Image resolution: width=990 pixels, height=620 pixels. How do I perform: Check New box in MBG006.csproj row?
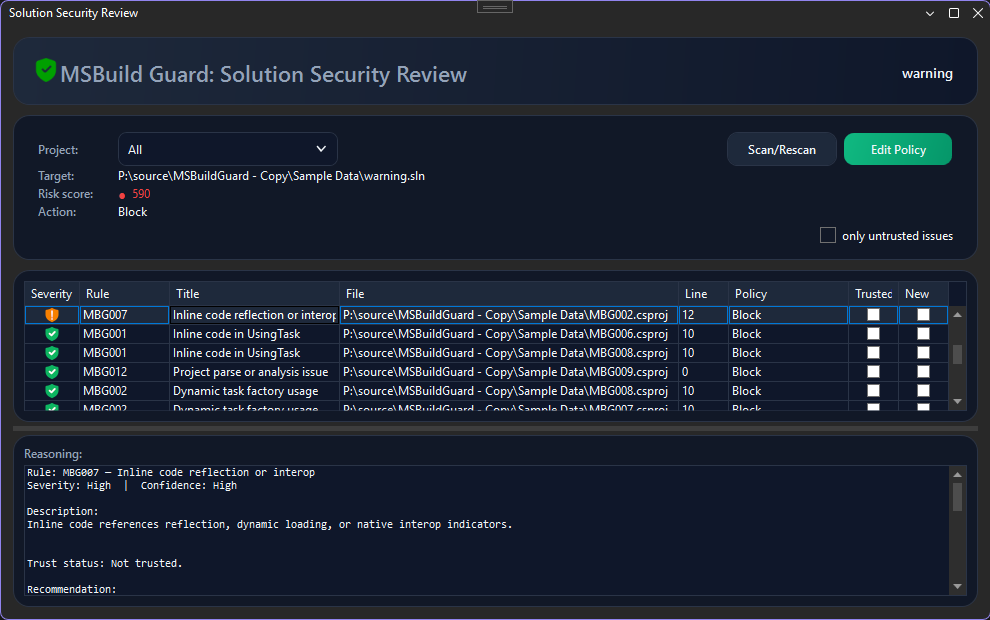point(923,333)
